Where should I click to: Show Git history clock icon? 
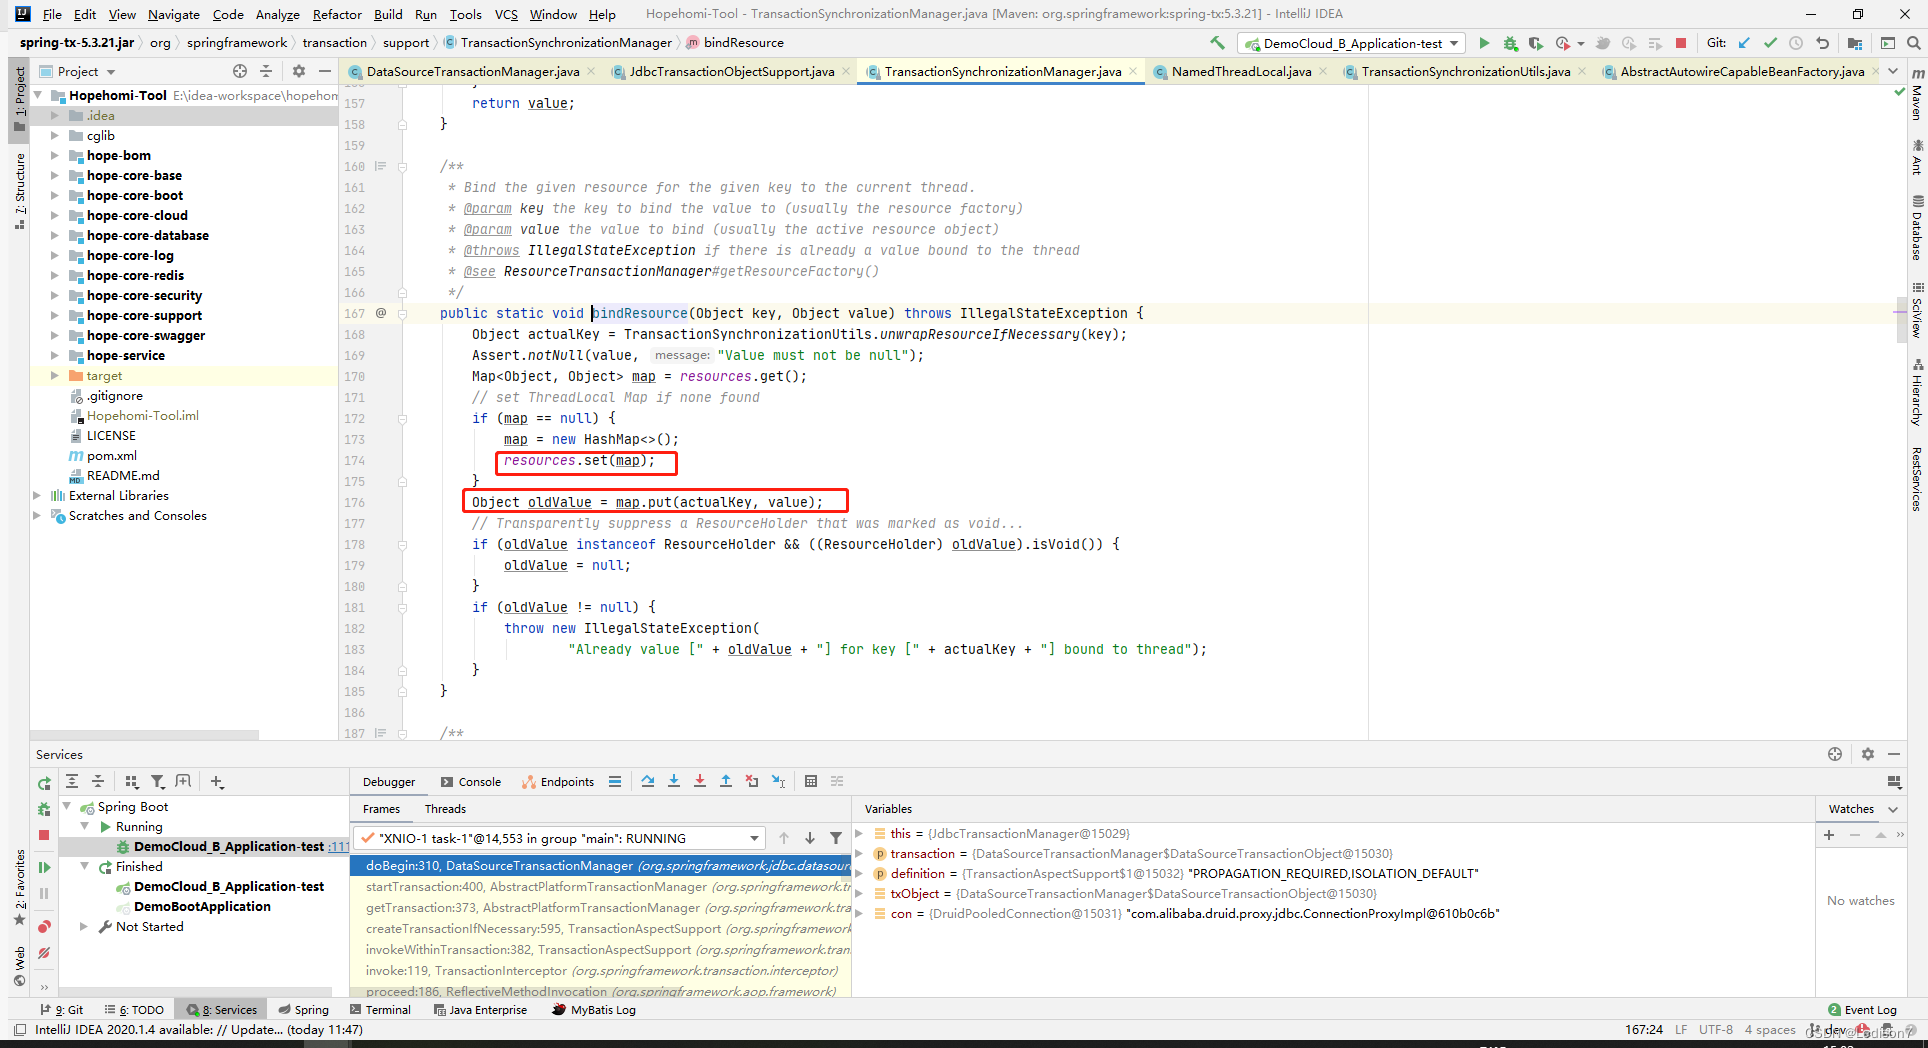click(1796, 43)
